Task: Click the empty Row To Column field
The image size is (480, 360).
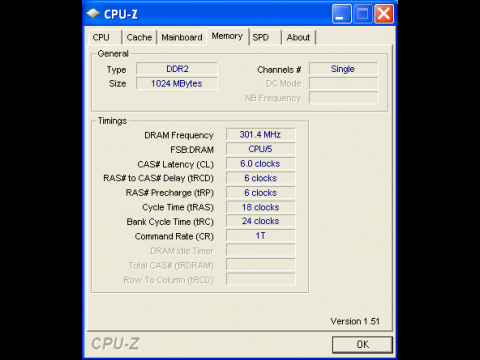Action: click(260, 279)
